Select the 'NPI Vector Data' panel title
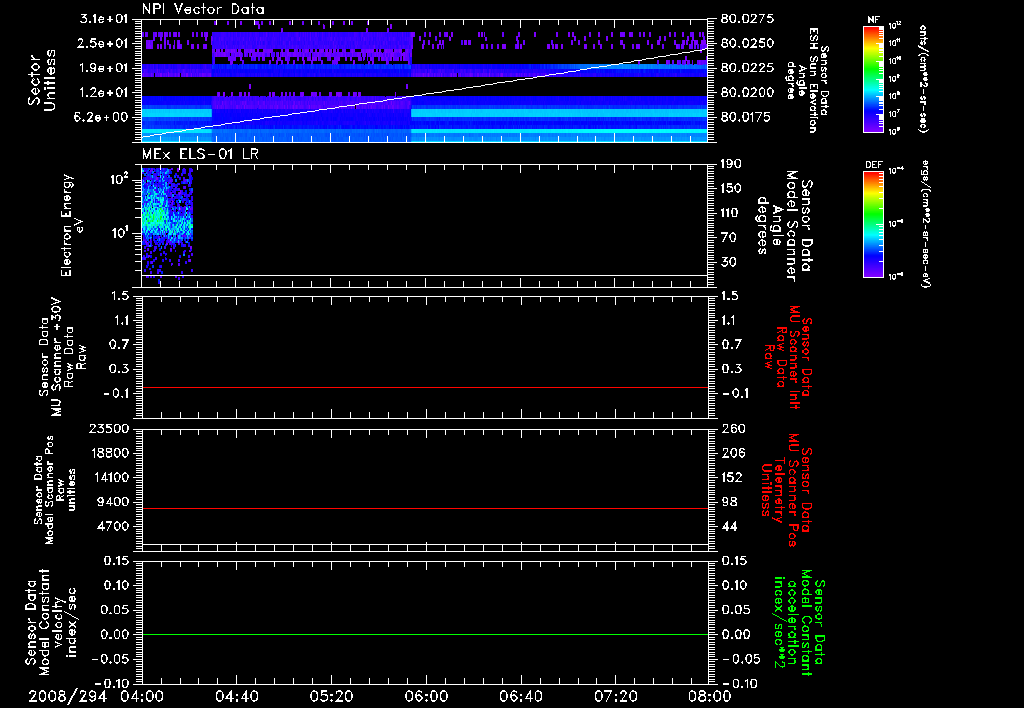This screenshot has width=1024, height=708. tap(203, 9)
